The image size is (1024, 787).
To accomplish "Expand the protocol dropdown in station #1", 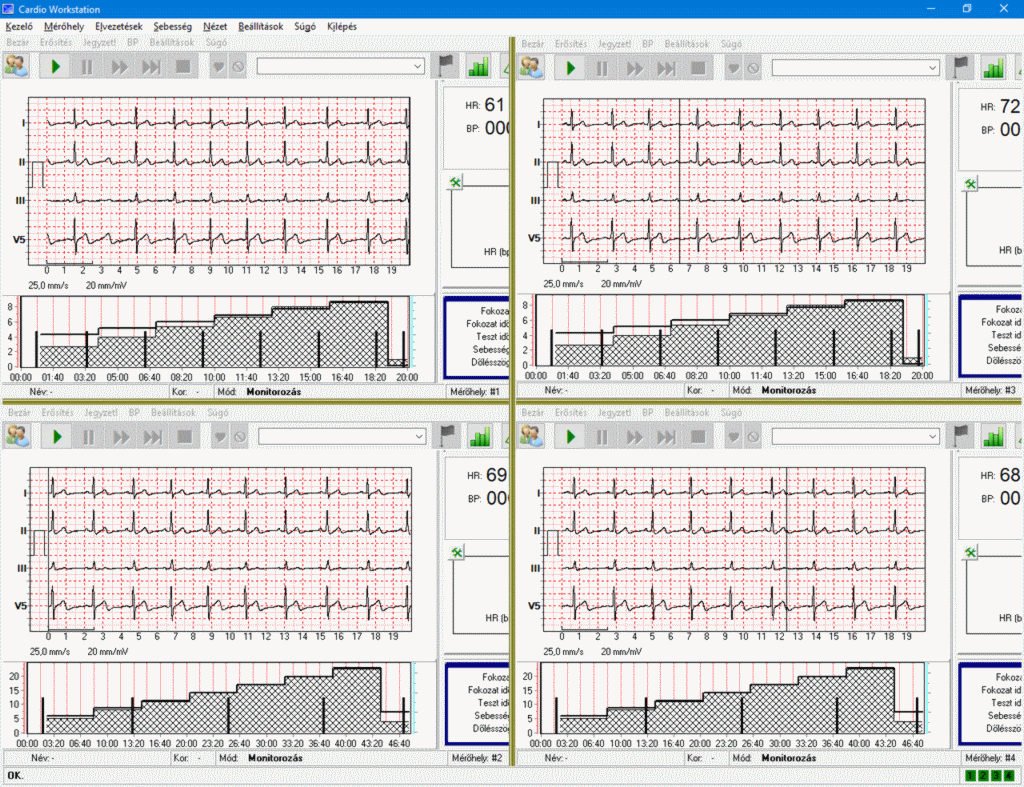I will pyautogui.click(x=417, y=67).
